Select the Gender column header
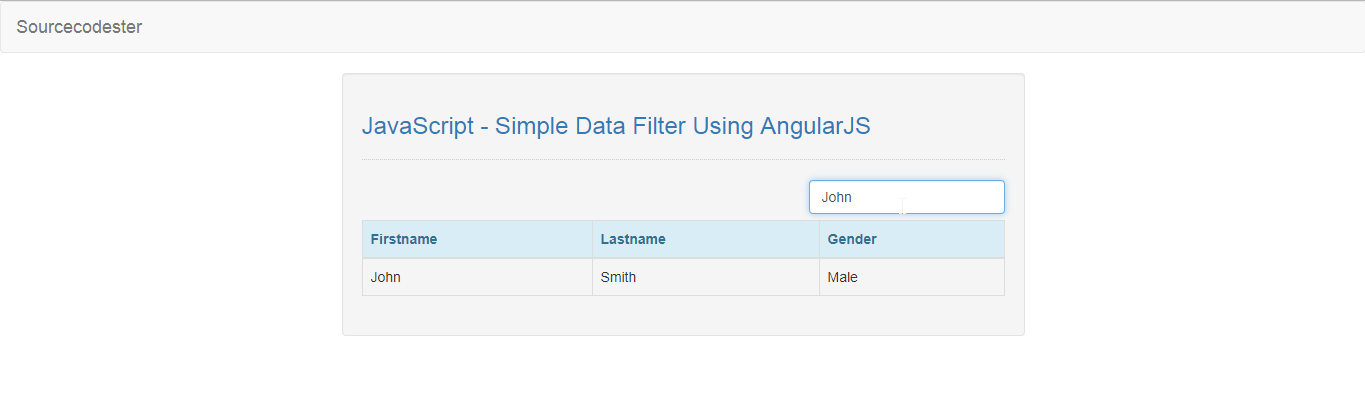This screenshot has width=1365, height=419. (x=911, y=239)
